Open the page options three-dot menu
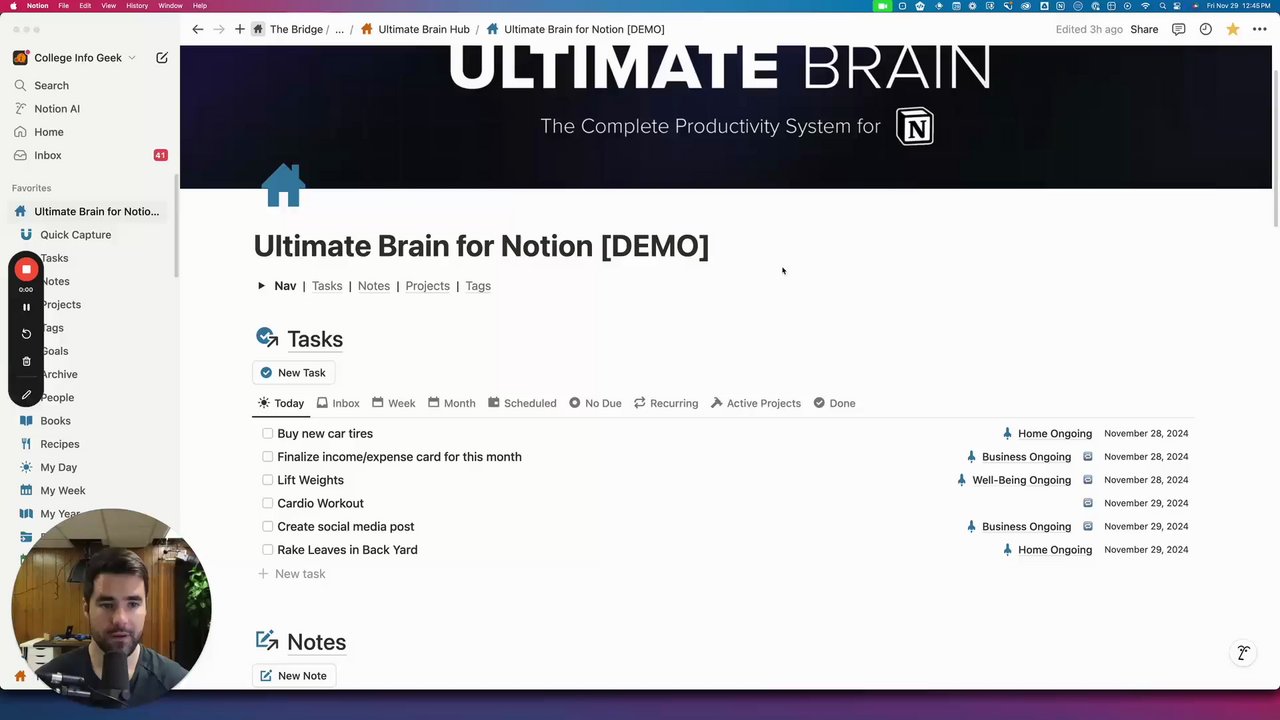1280x720 pixels. [1260, 29]
